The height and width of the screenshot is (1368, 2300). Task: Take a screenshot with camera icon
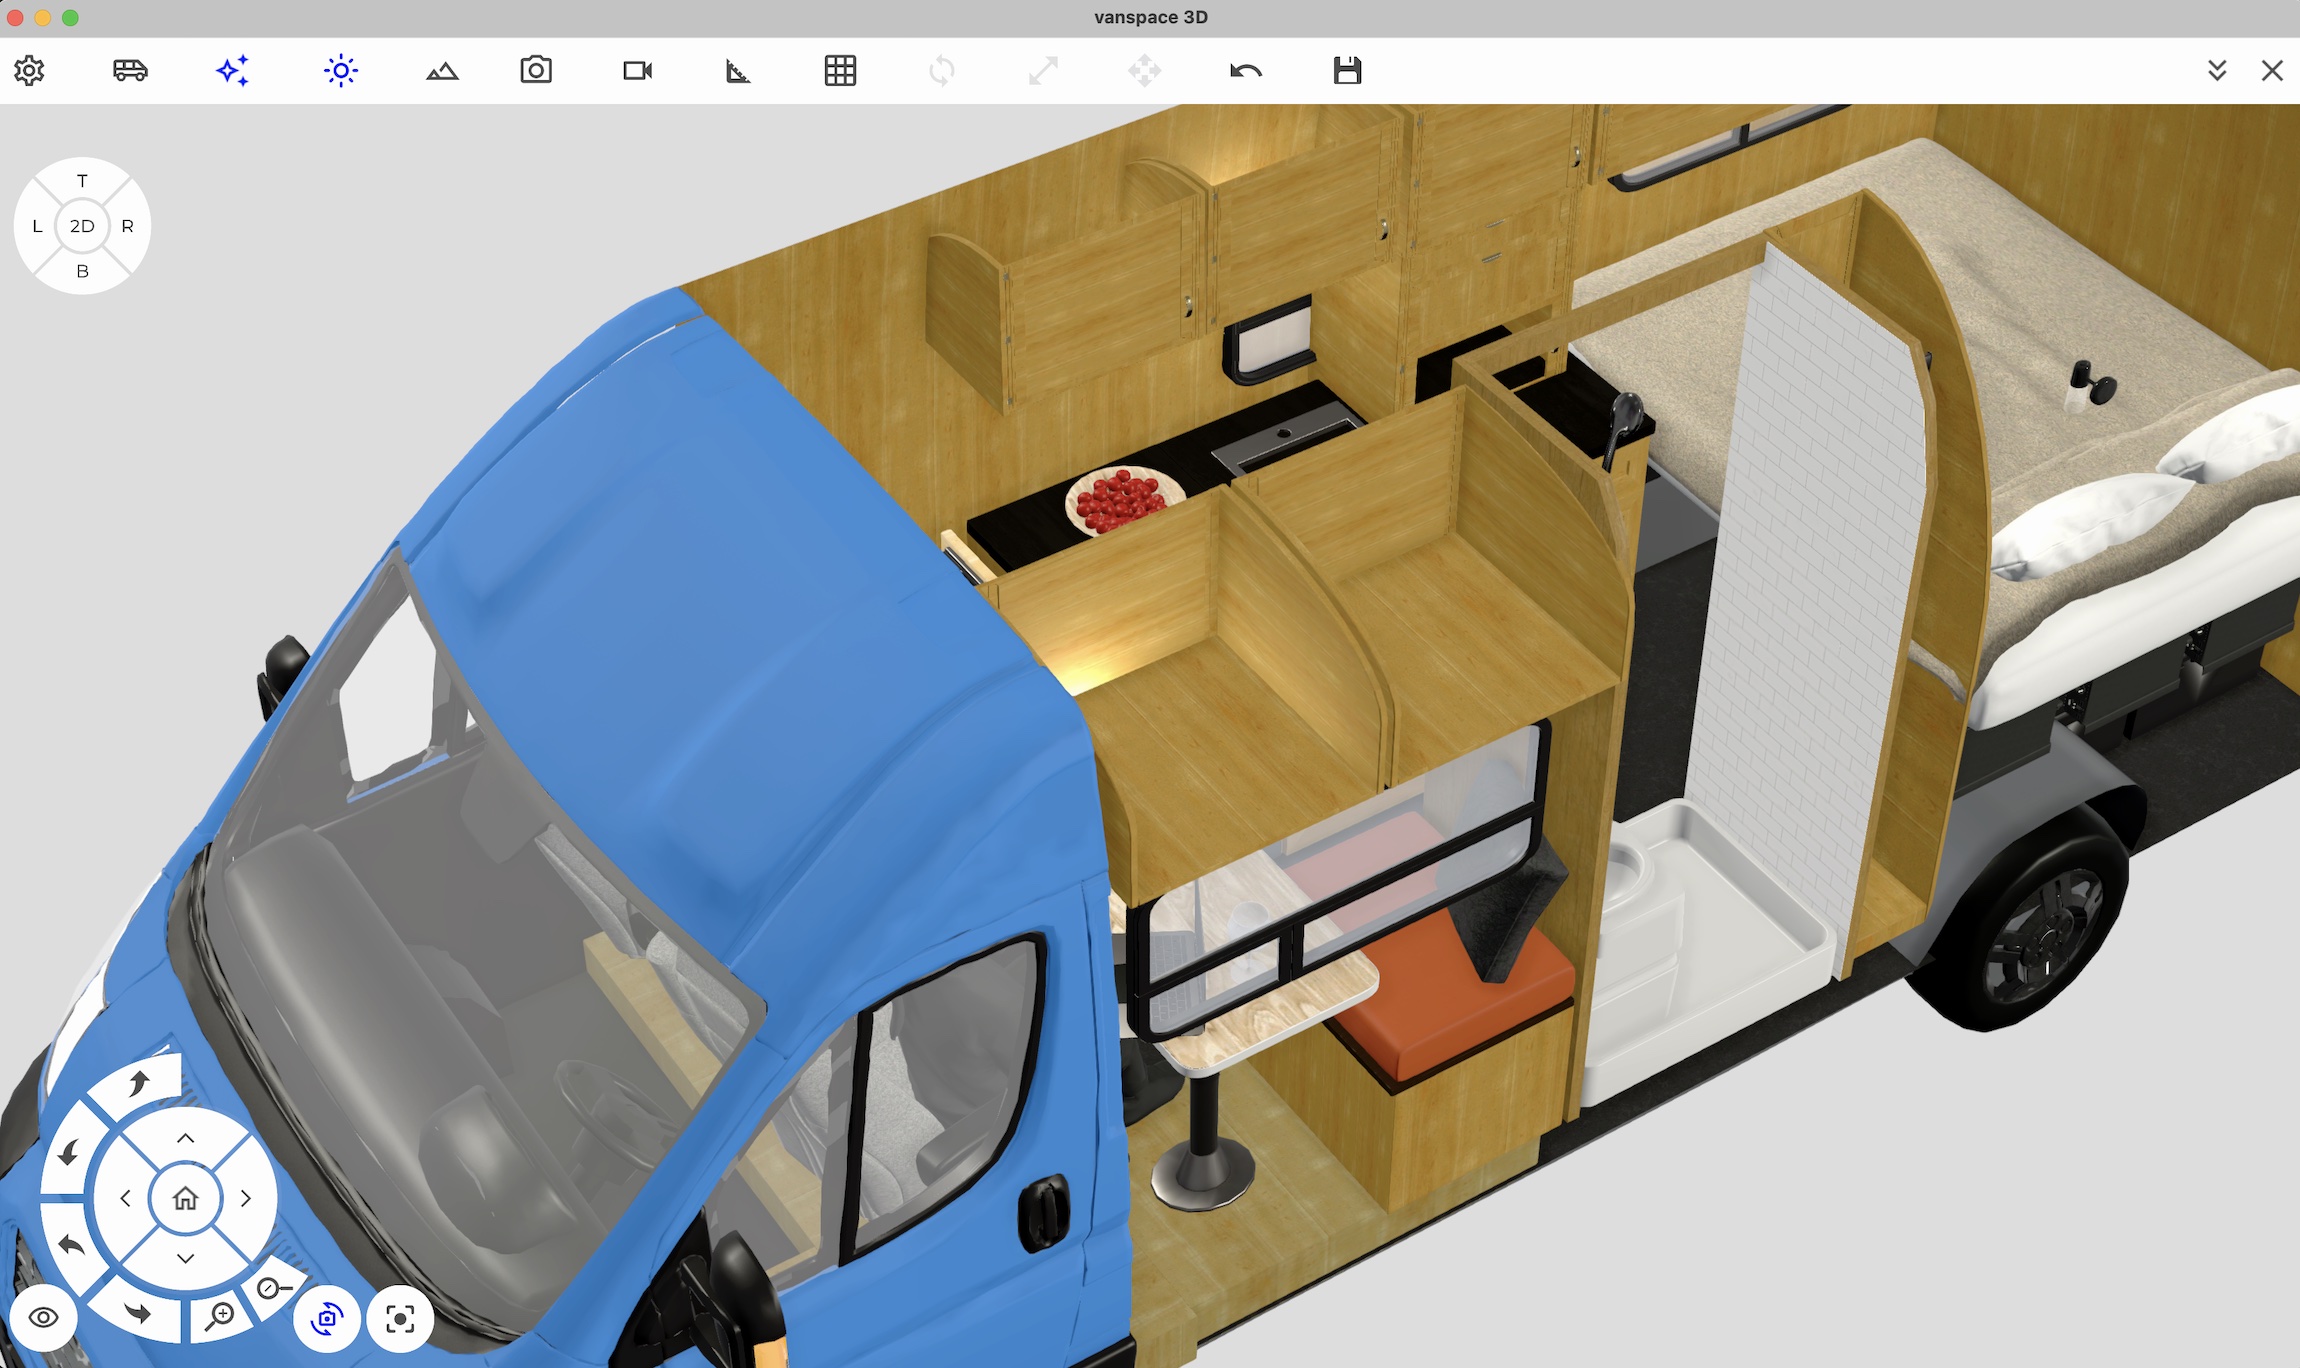[536, 71]
